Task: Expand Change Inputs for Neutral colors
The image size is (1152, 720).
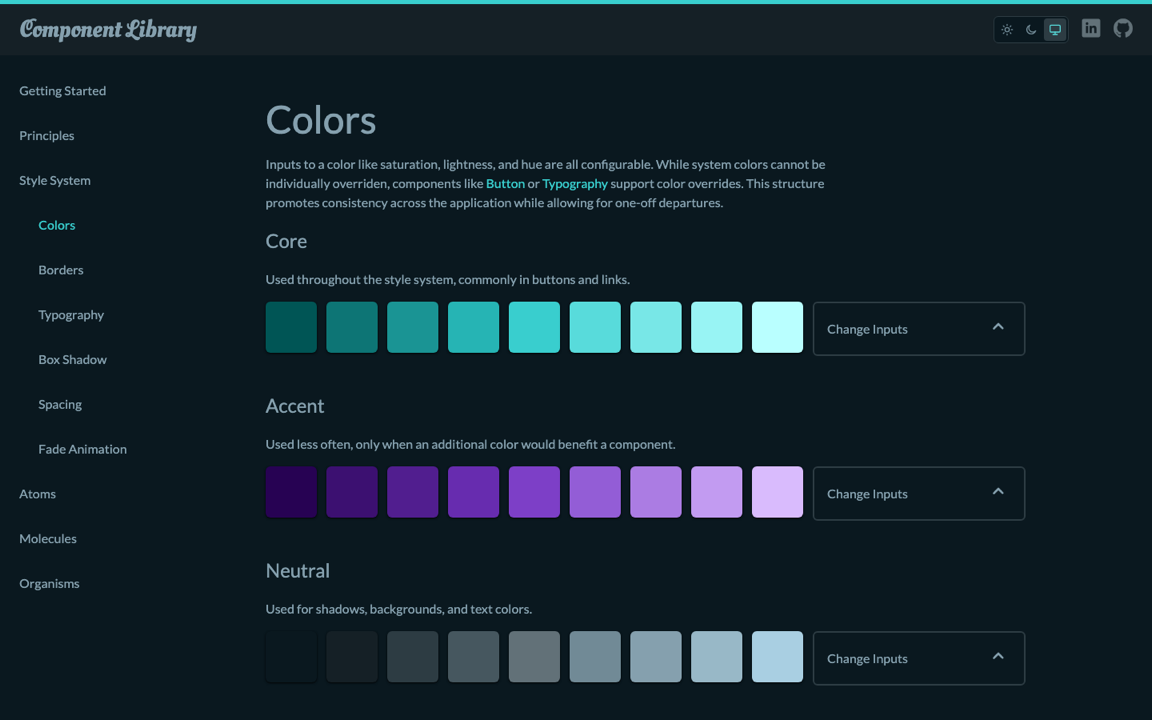Action: tap(918, 658)
